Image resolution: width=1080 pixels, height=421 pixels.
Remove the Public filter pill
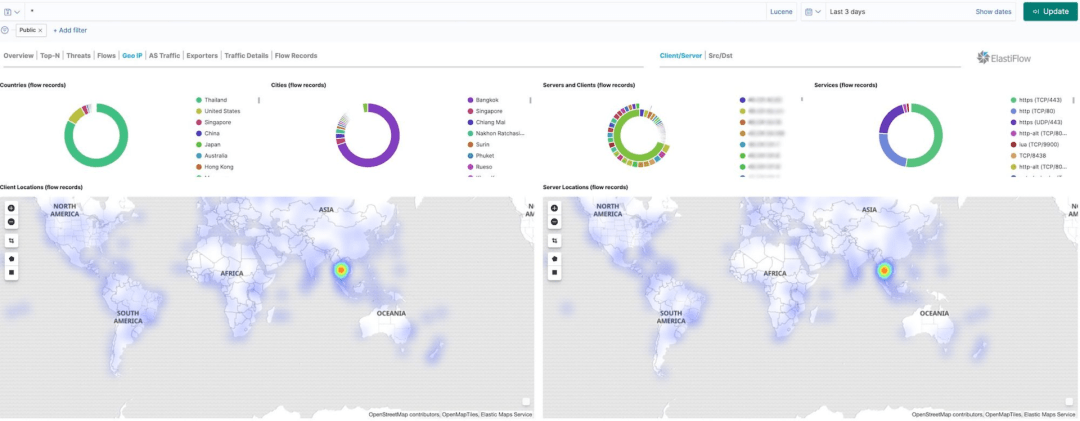(41, 30)
